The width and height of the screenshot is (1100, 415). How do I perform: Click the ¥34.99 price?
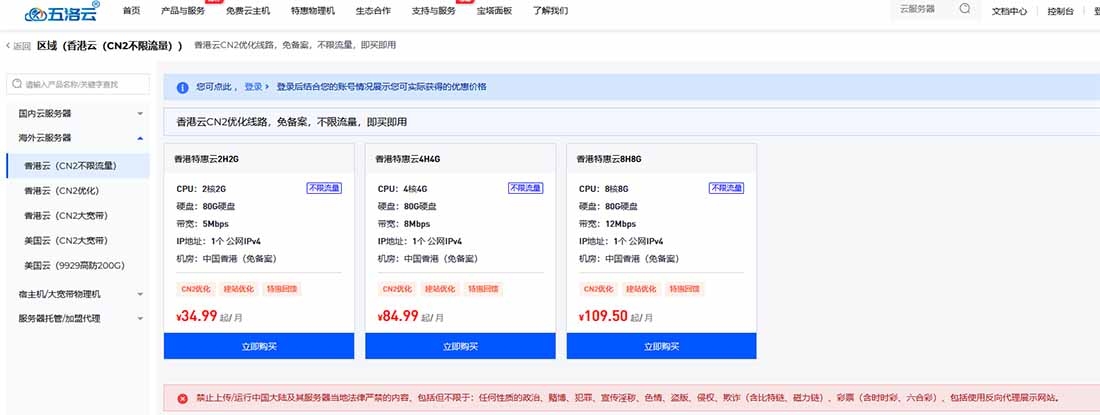click(197, 315)
